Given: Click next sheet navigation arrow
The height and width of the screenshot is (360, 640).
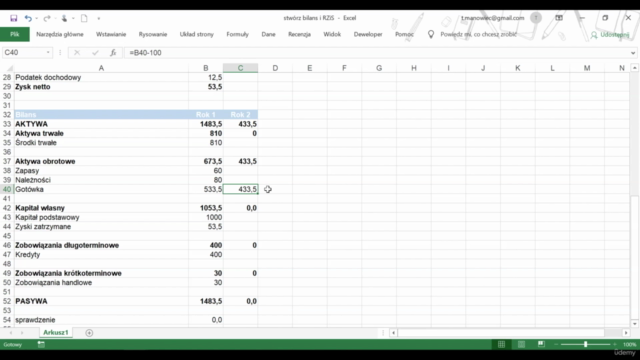Looking at the screenshot, I should pos(22,333).
